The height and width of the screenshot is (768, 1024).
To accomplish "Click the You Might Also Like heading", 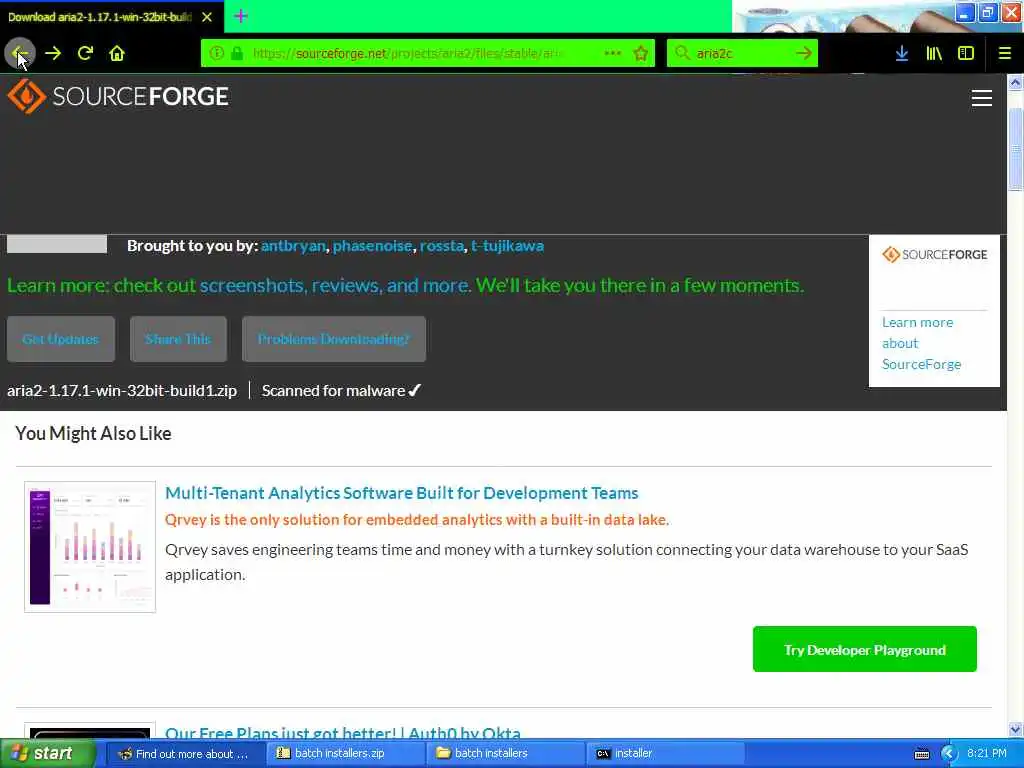I will 93,434.
